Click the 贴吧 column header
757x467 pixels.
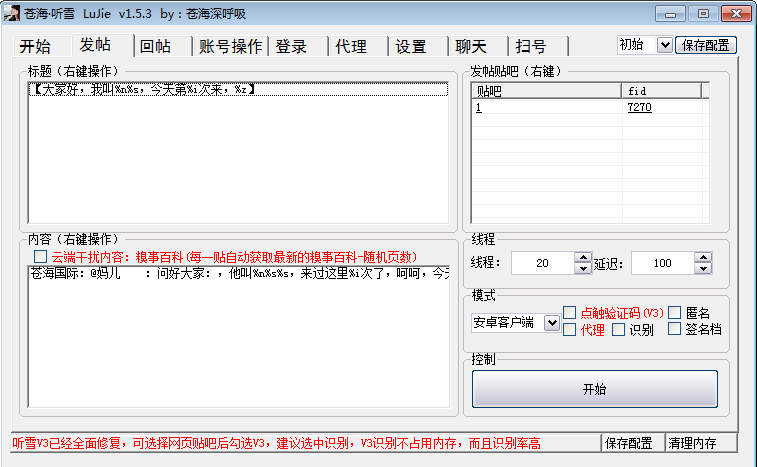point(547,91)
